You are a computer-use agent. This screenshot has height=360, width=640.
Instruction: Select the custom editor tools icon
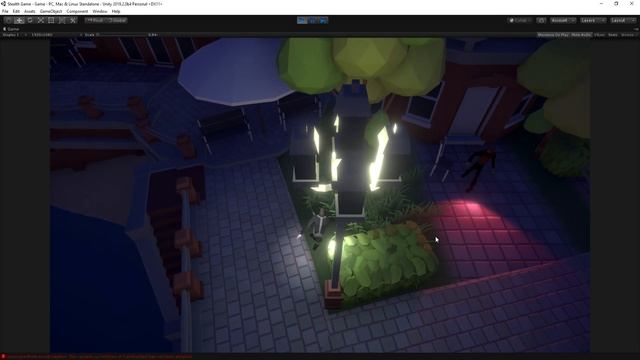click(x=73, y=20)
